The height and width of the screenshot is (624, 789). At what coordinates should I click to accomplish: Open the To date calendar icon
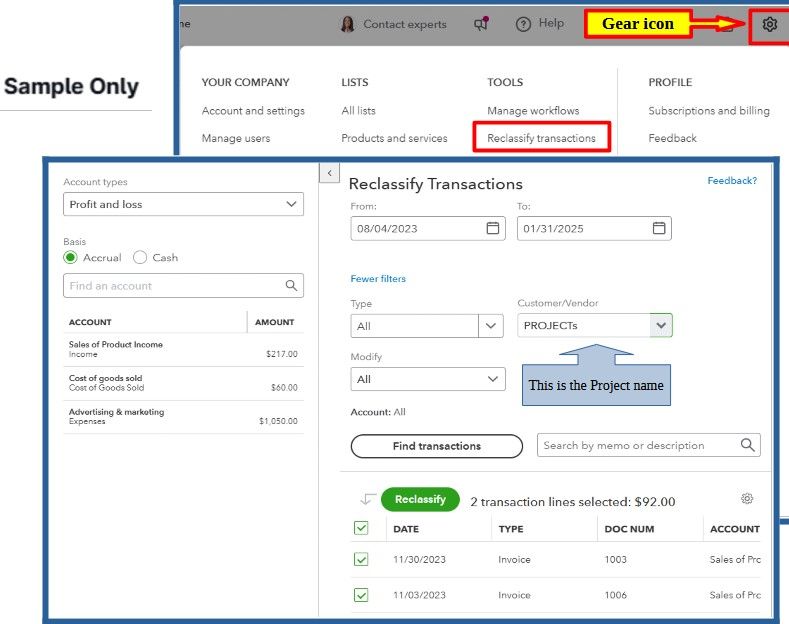659,228
